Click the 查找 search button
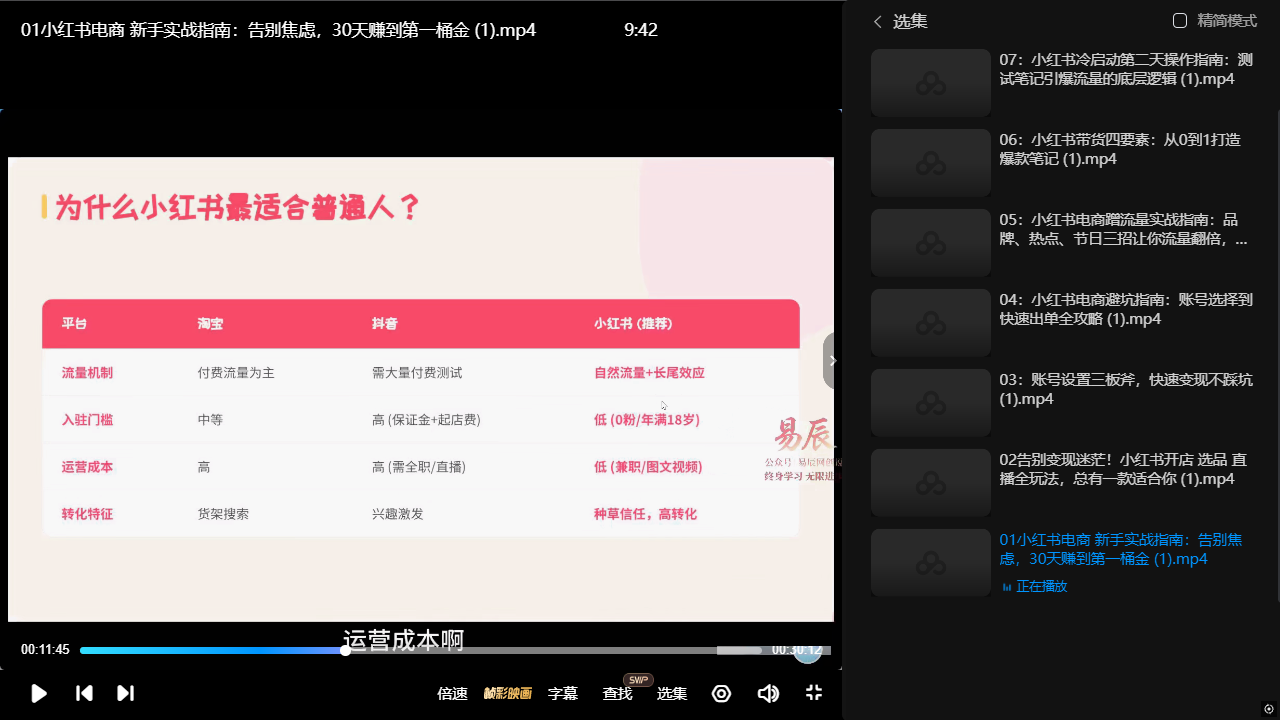1280x720 pixels. [617, 693]
